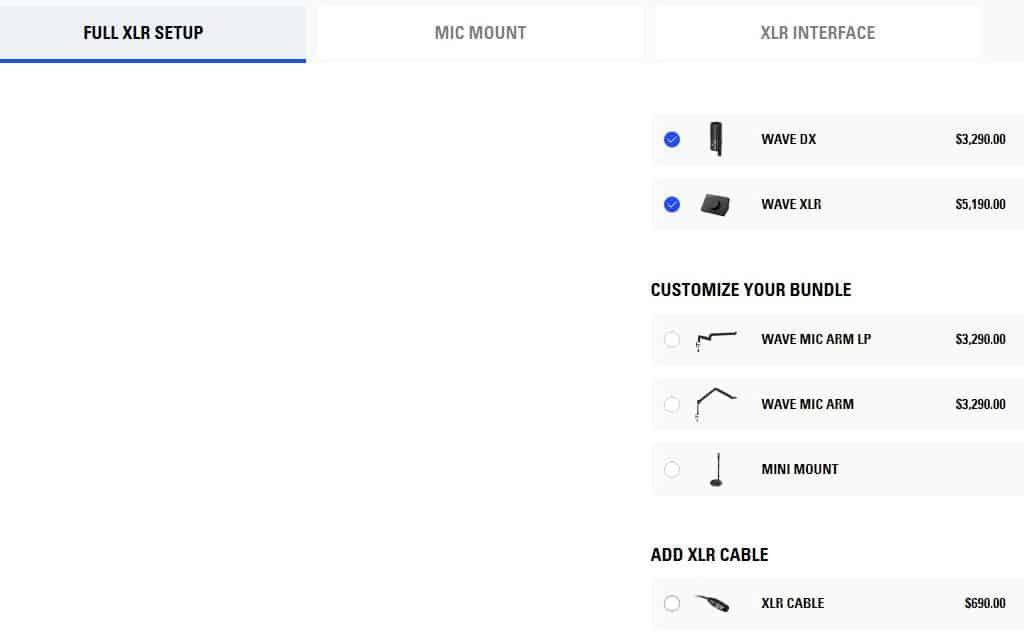
Task: Uncheck the Wave XLR checkbox
Action: [x=672, y=204]
